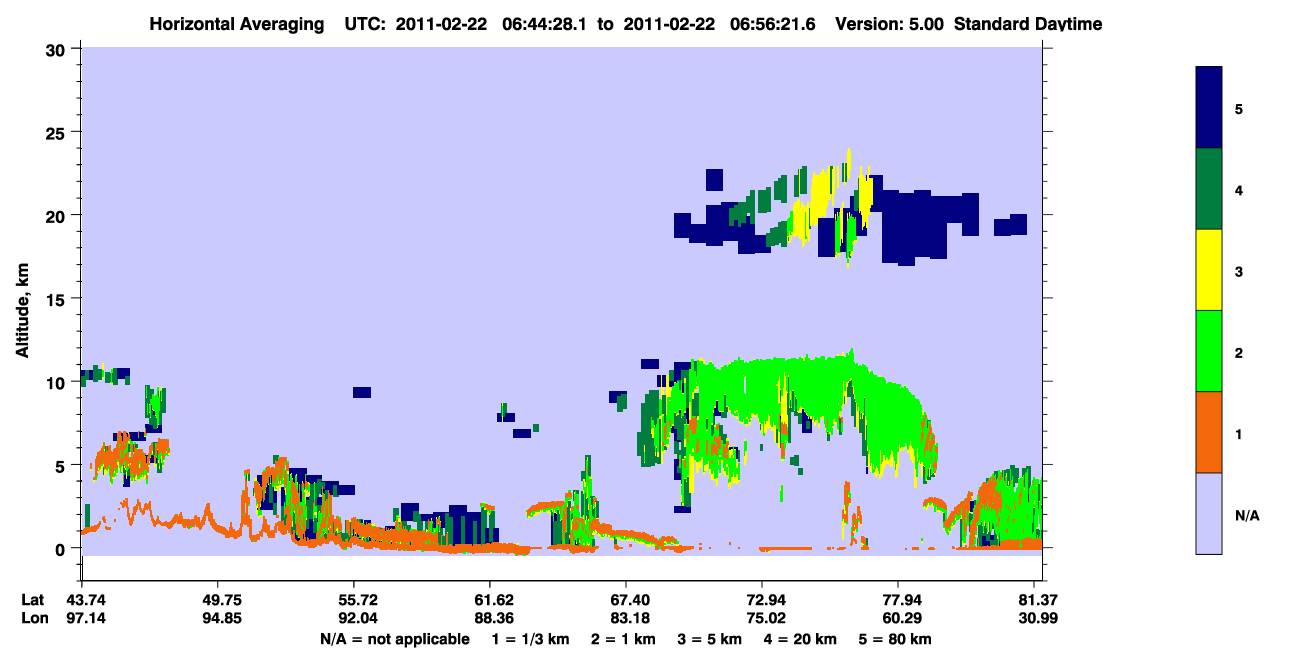
Task: Click the colorbar label '5'
Action: tap(1239, 108)
